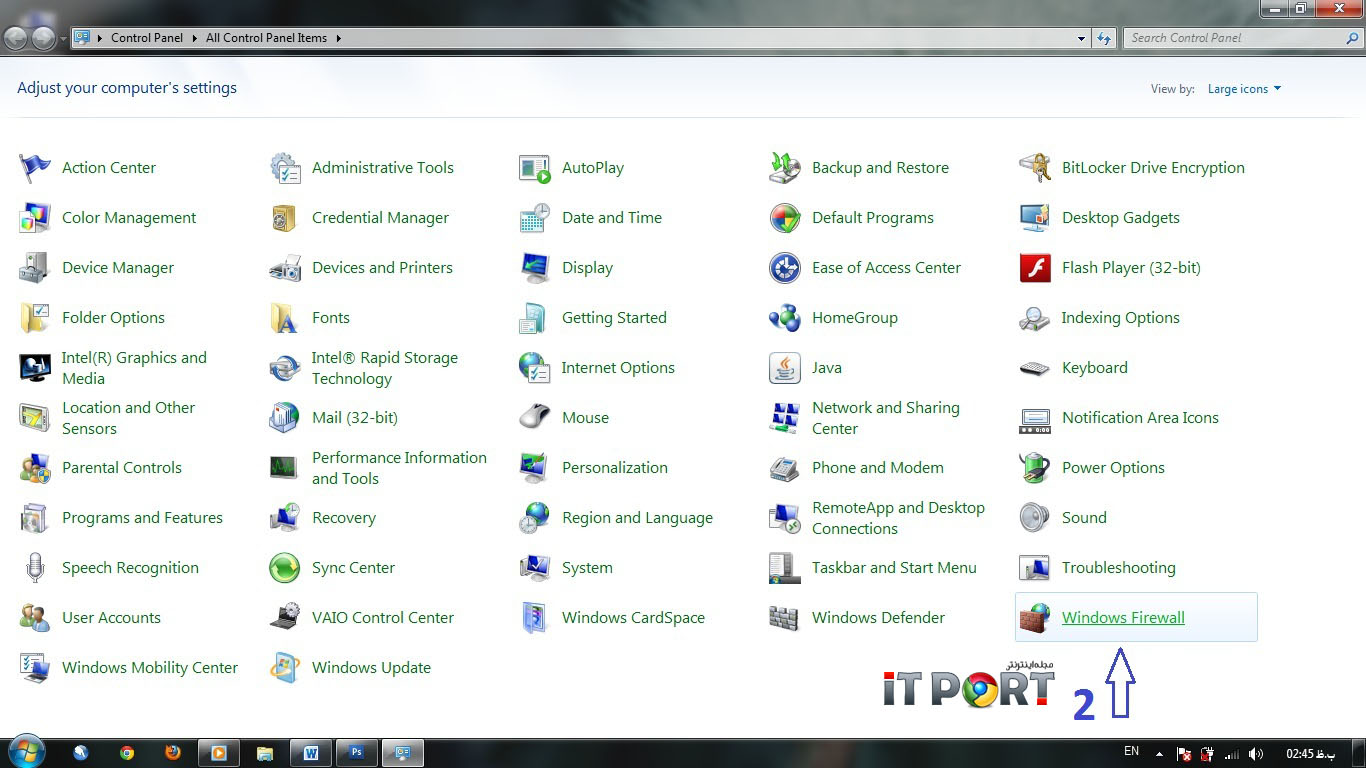Launch Firefox from the taskbar
1366x768 pixels.
173,753
